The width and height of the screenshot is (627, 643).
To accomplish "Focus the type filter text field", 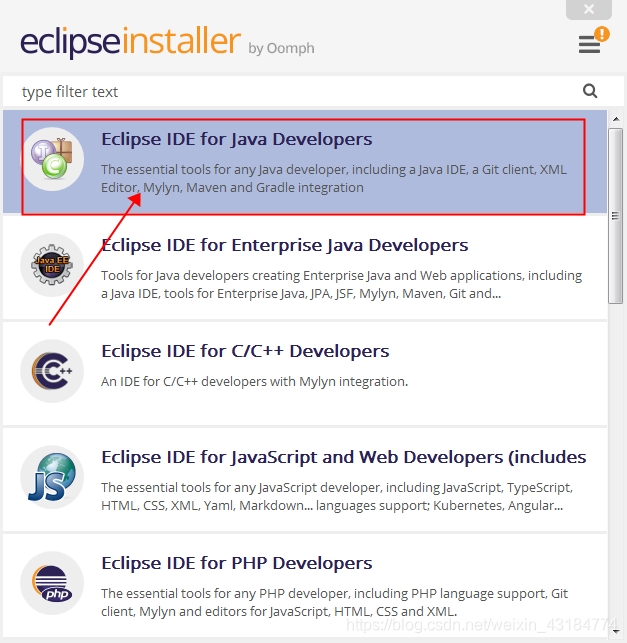I will click(x=313, y=91).
